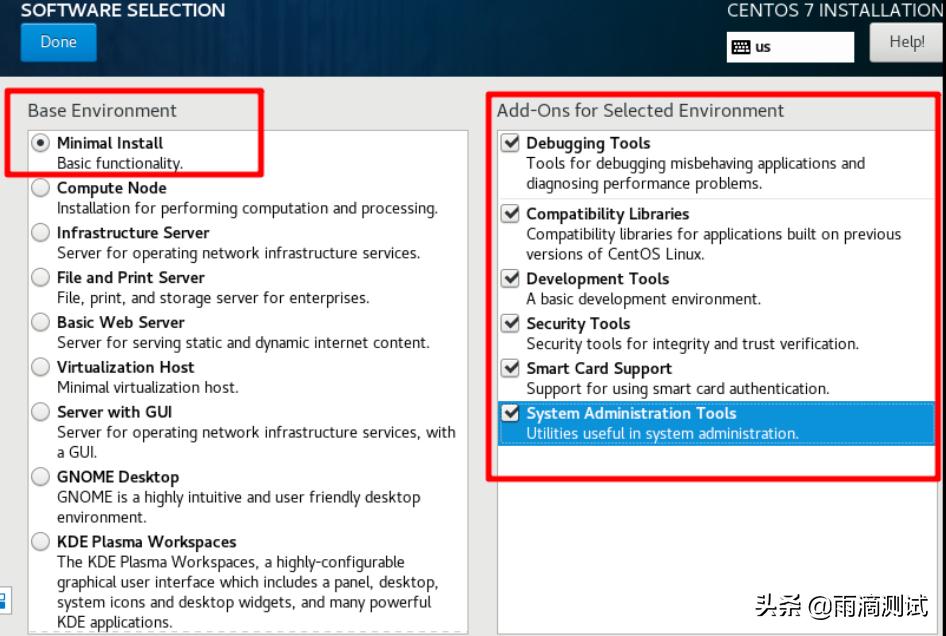Select the Virtualization Host option
This screenshot has width=946, height=636.
click(x=41, y=367)
